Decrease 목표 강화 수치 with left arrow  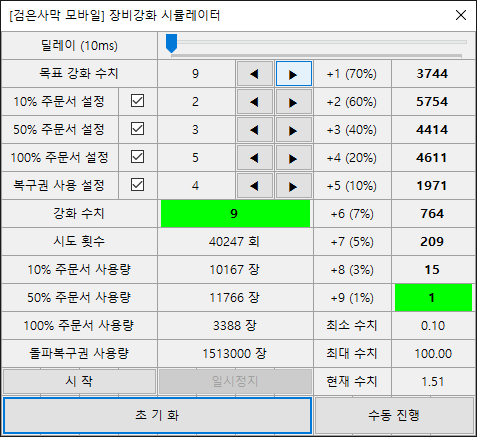point(255,74)
